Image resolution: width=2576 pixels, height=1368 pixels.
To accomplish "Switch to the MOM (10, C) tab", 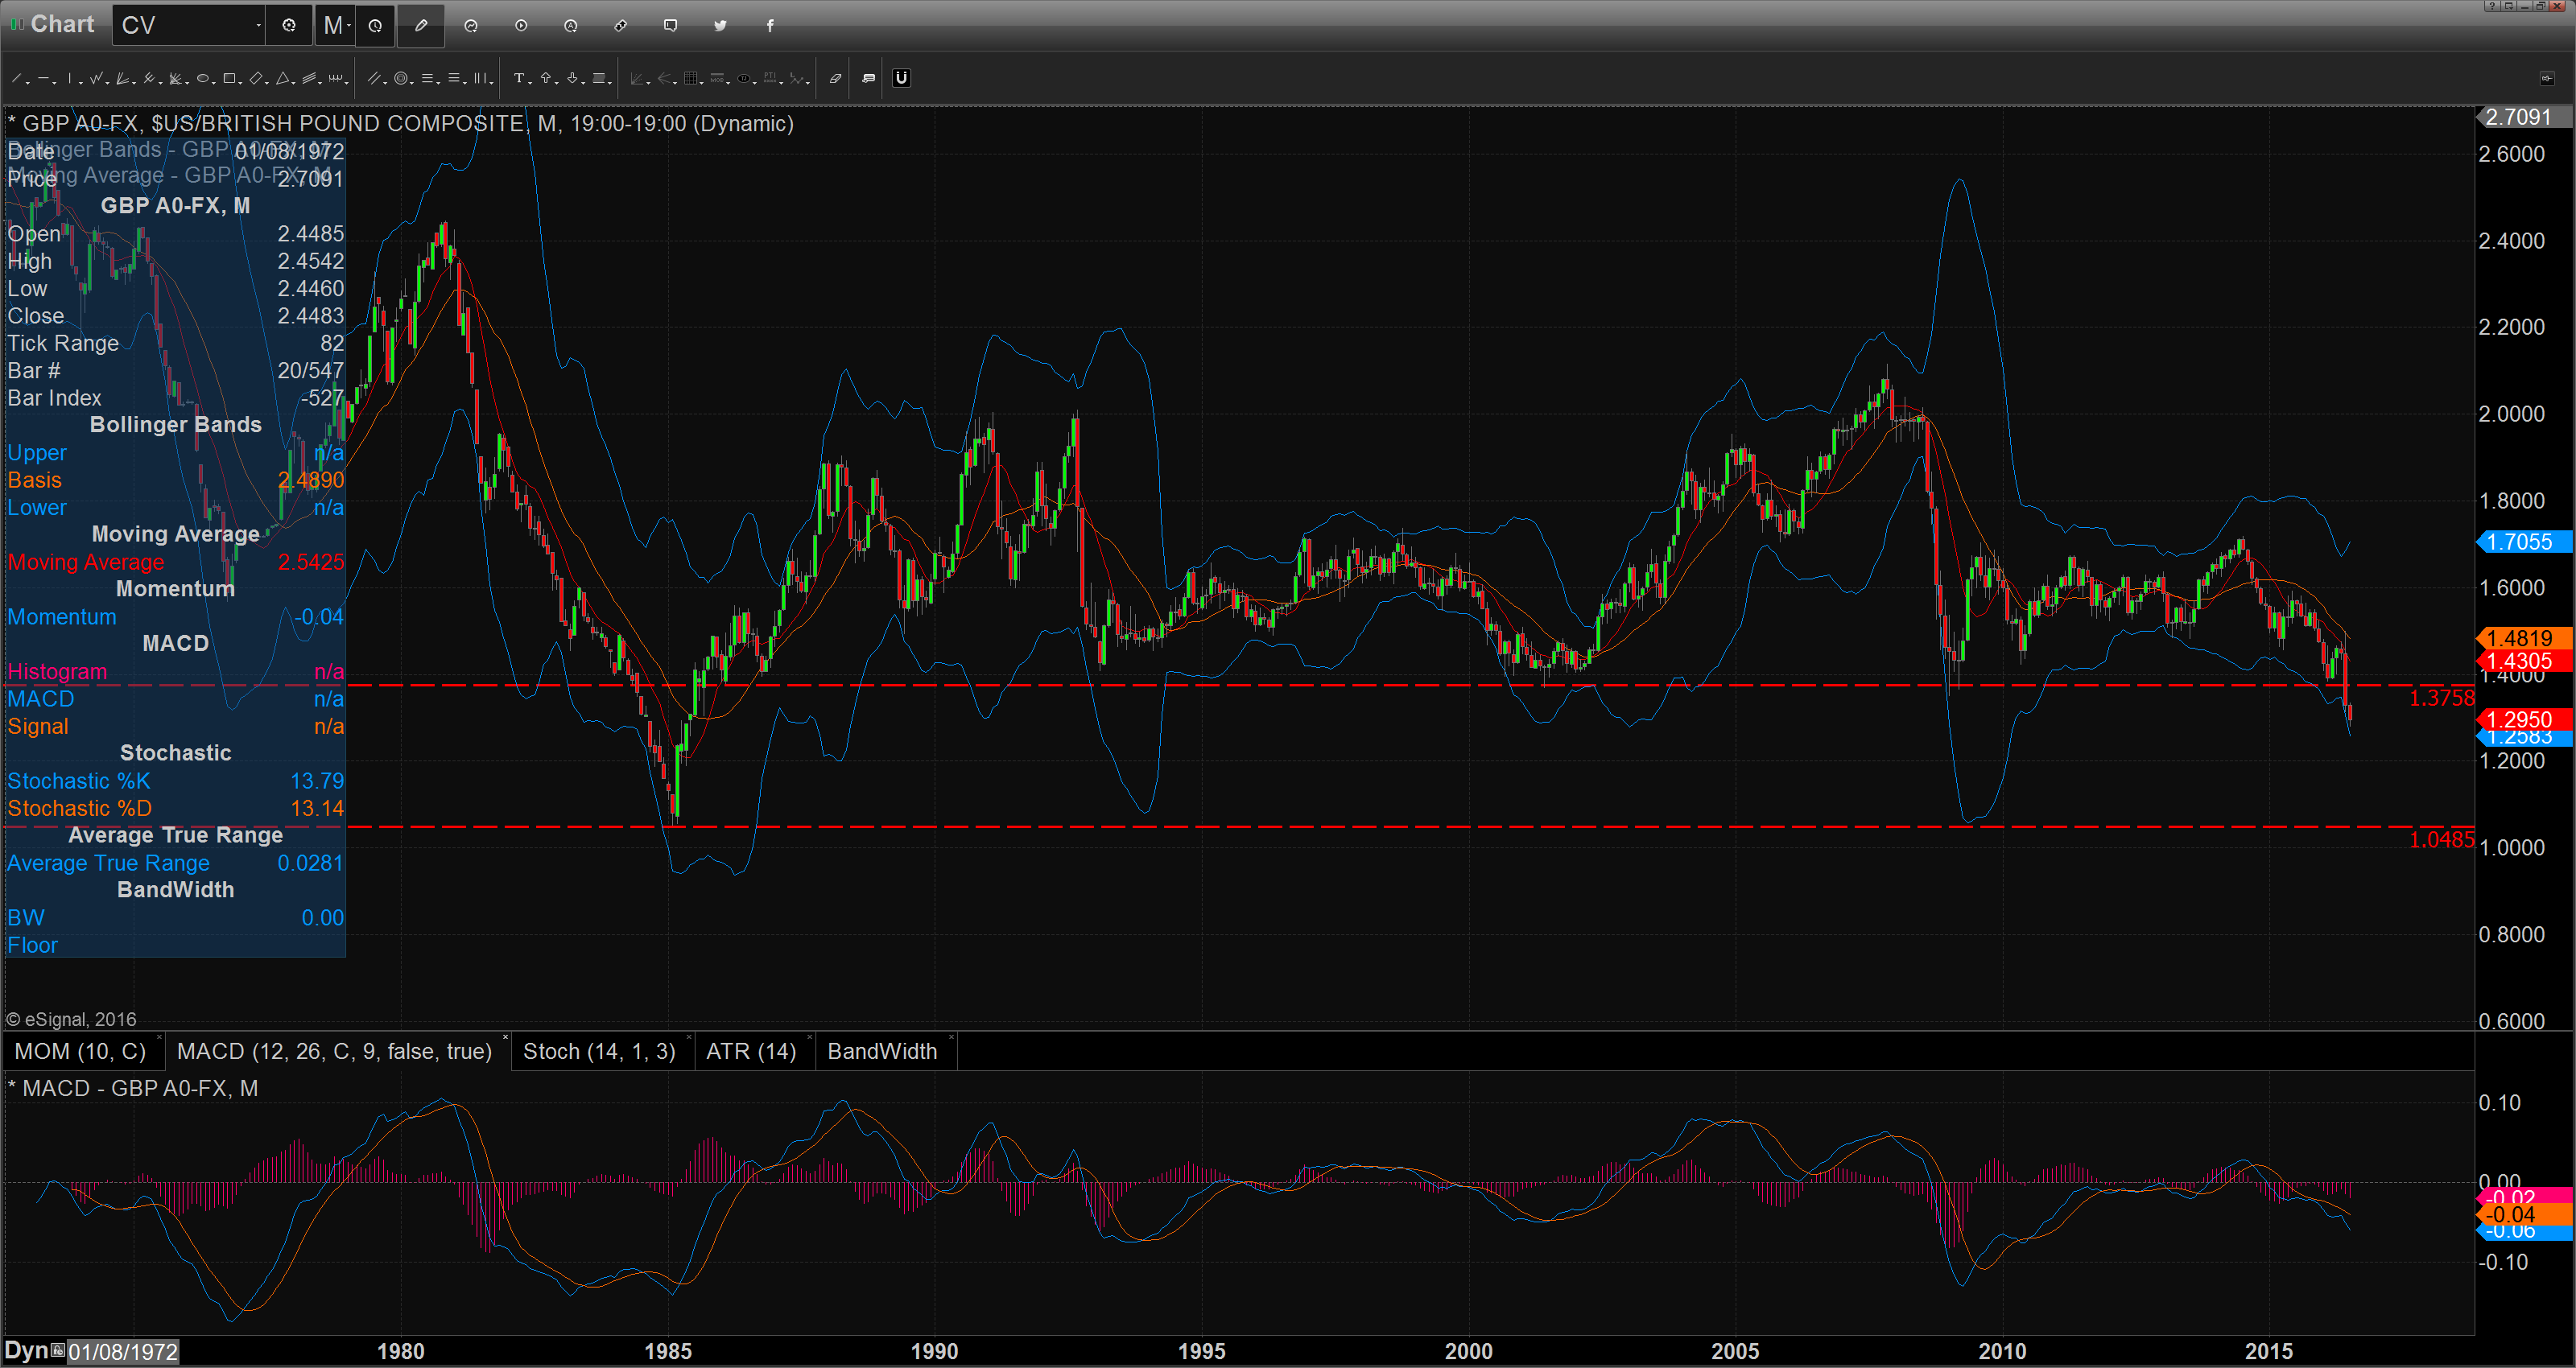I will click(x=80, y=1052).
